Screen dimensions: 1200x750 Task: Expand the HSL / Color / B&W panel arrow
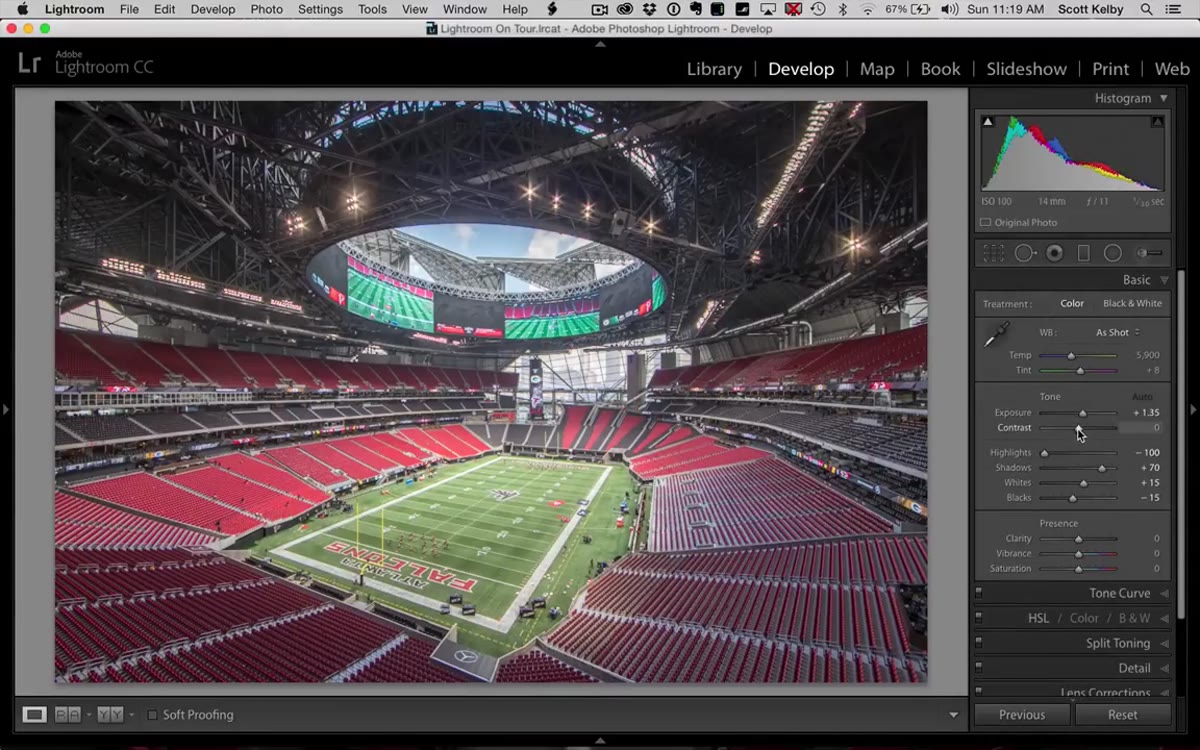(x=1164, y=619)
